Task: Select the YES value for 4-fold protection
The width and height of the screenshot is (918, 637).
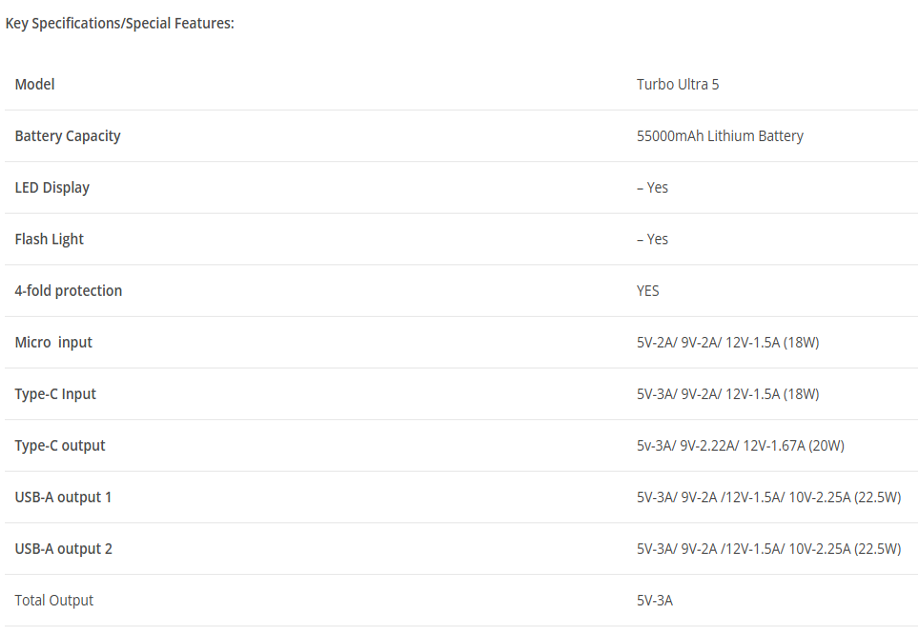Action: pos(648,291)
